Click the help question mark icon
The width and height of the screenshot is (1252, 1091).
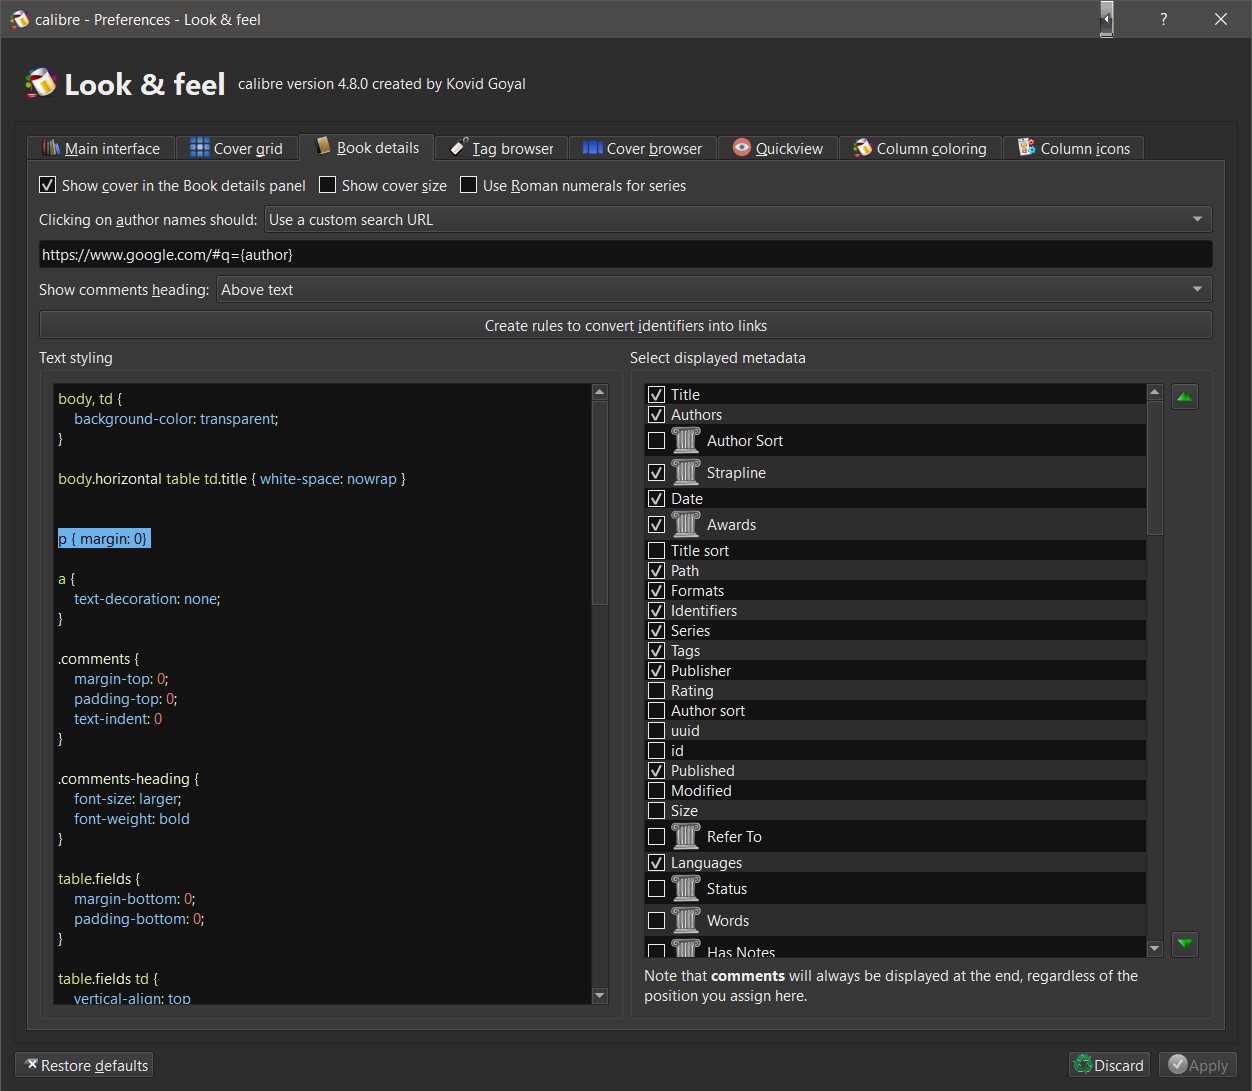point(1163,19)
